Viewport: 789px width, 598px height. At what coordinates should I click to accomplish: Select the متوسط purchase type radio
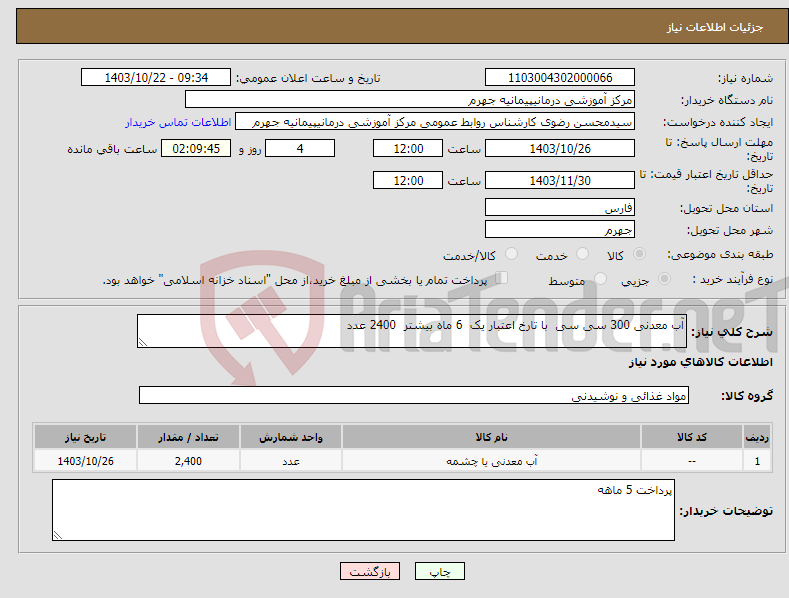click(x=600, y=279)
